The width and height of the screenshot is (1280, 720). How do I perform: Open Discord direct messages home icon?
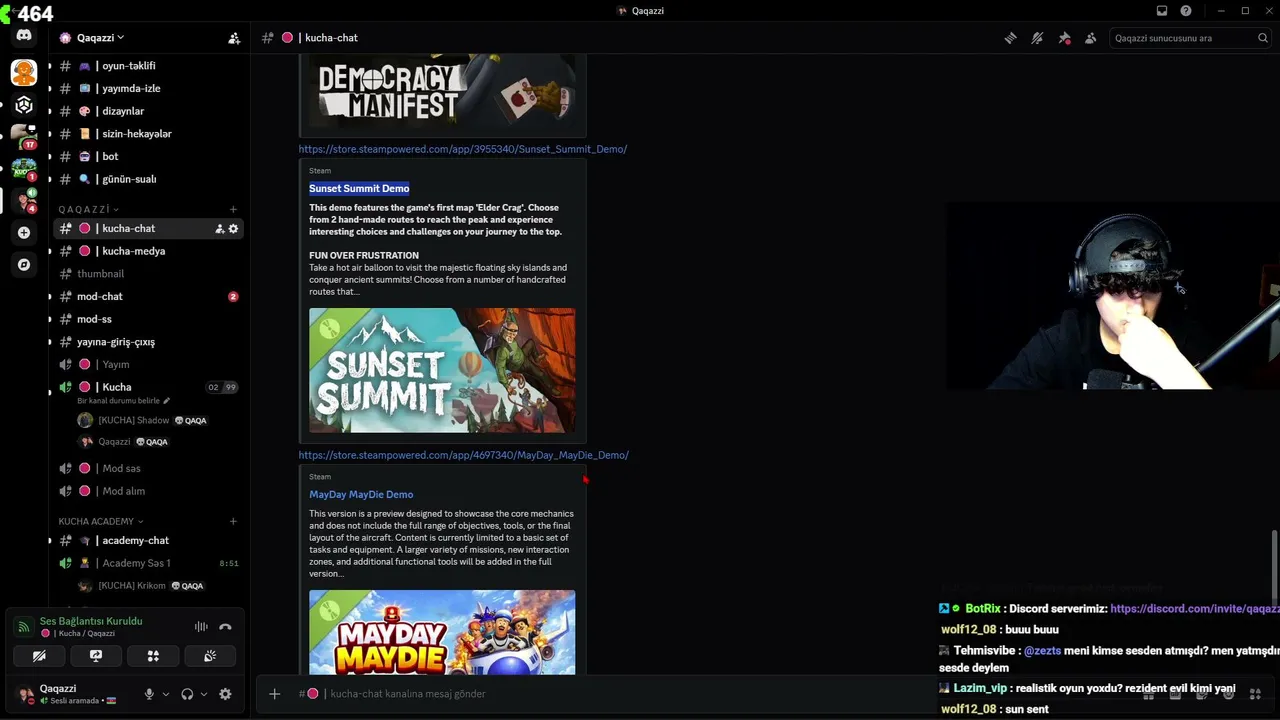(24, 36)
